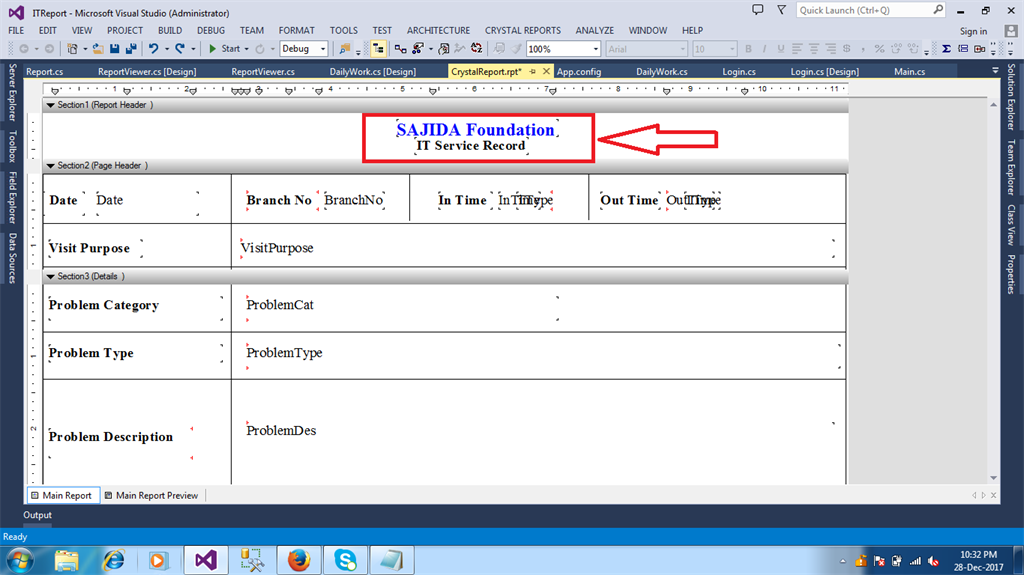
Task: Click the Start button on the Windows taskbar
Action: pyautogui.click(x=20, y=560)
